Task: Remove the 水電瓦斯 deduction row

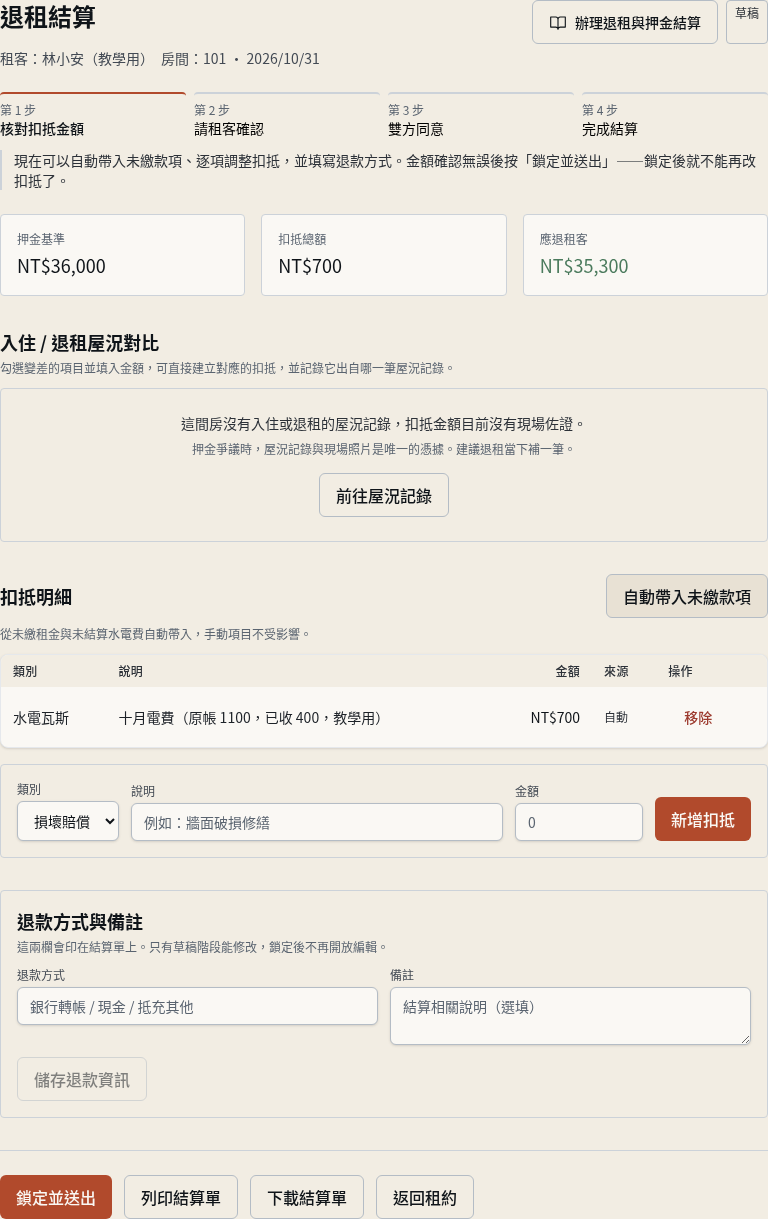Action: point(698,717)
